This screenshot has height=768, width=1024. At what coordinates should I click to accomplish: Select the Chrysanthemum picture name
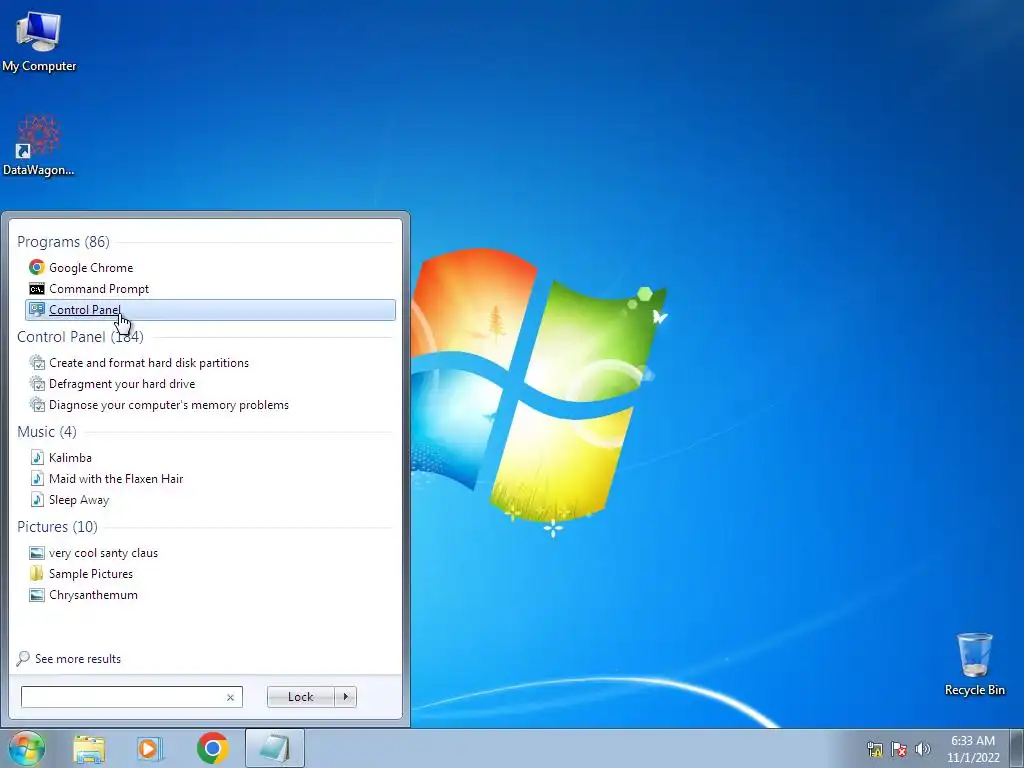(x=93, y=595)
